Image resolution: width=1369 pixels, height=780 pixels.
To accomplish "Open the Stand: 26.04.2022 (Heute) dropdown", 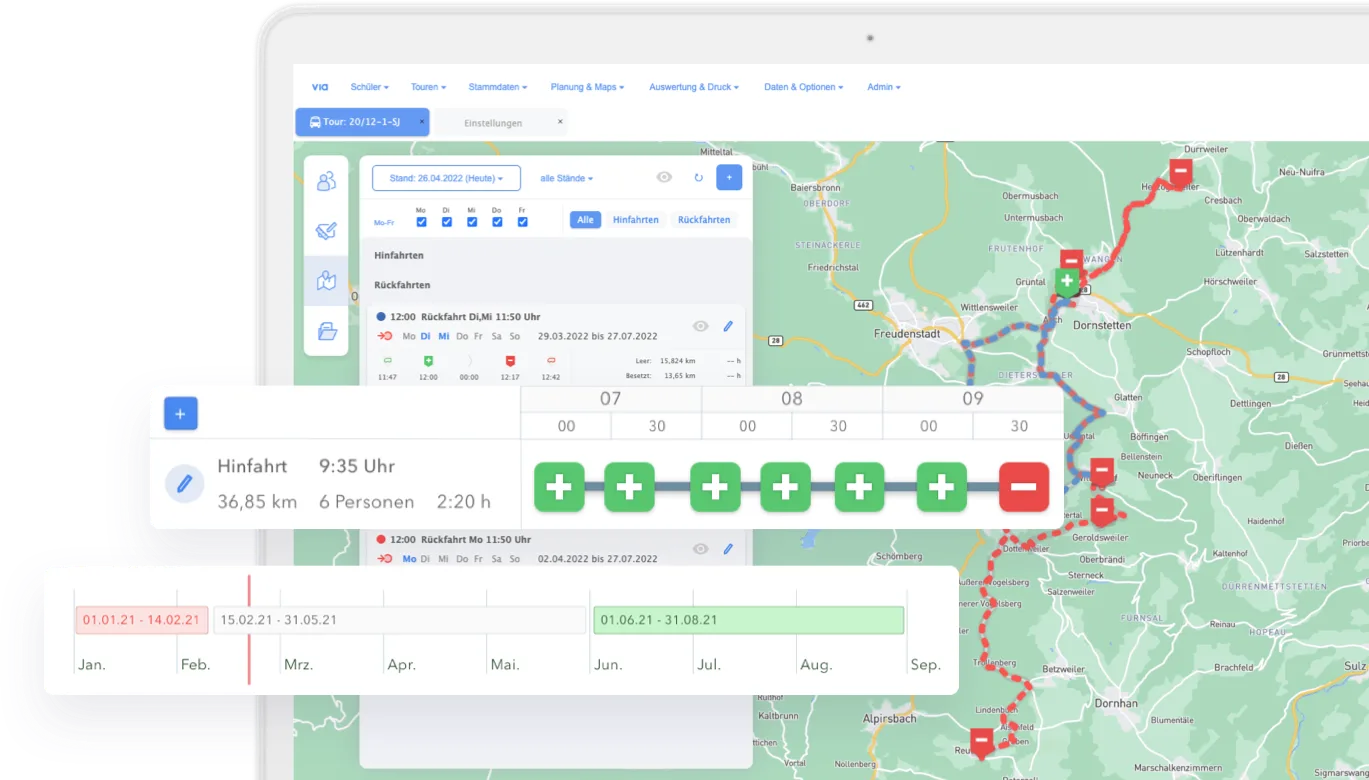I will pyautogui.click(x=446, y=178).
